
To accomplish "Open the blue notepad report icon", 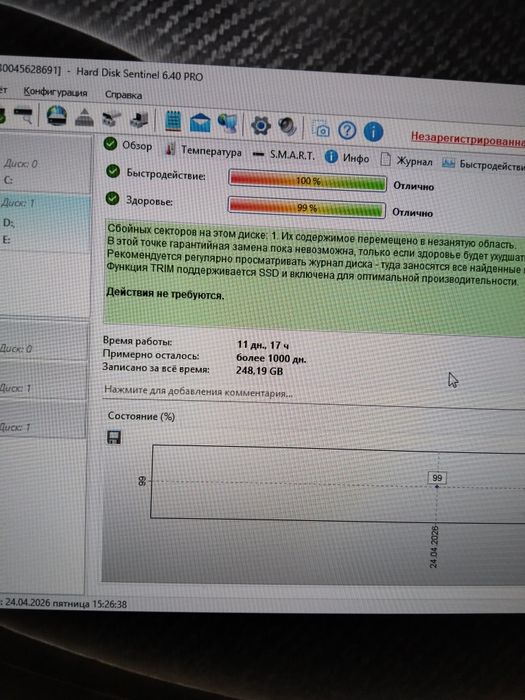I will click(173, 121).
